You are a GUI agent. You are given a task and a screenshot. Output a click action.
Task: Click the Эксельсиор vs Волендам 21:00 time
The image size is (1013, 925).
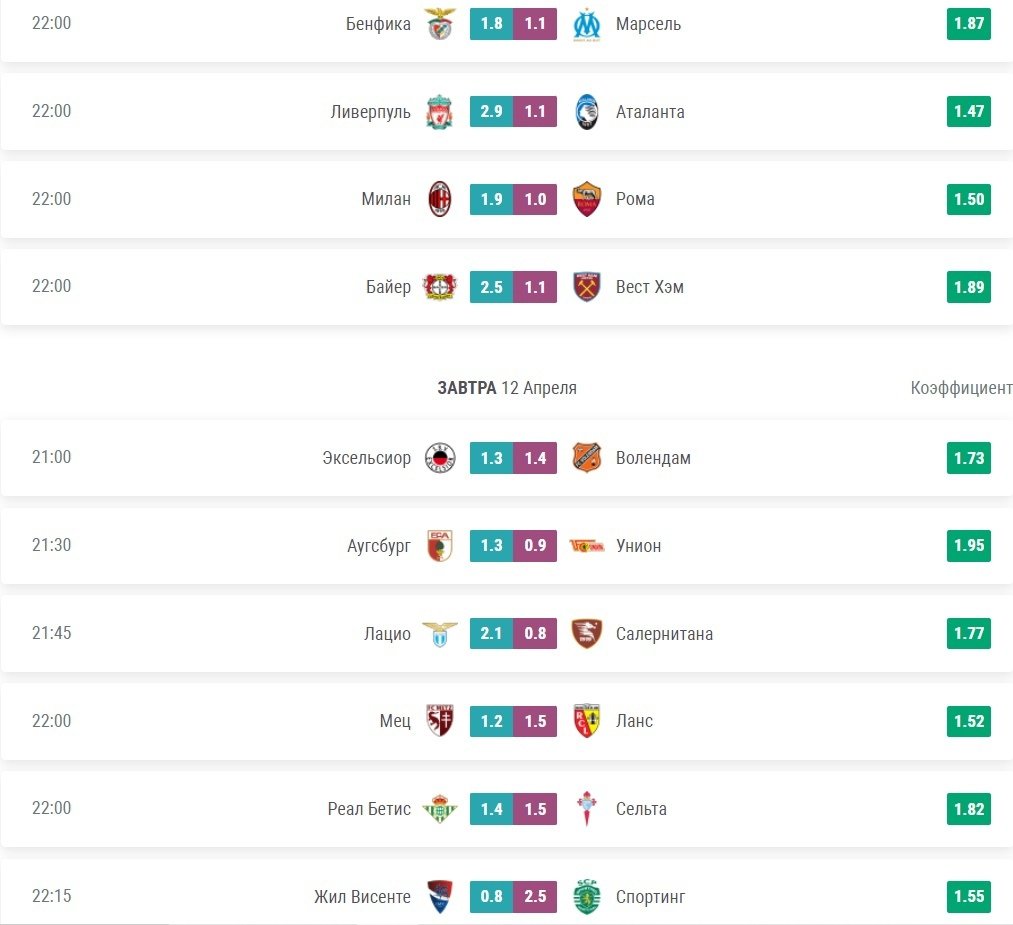point(52,458)
